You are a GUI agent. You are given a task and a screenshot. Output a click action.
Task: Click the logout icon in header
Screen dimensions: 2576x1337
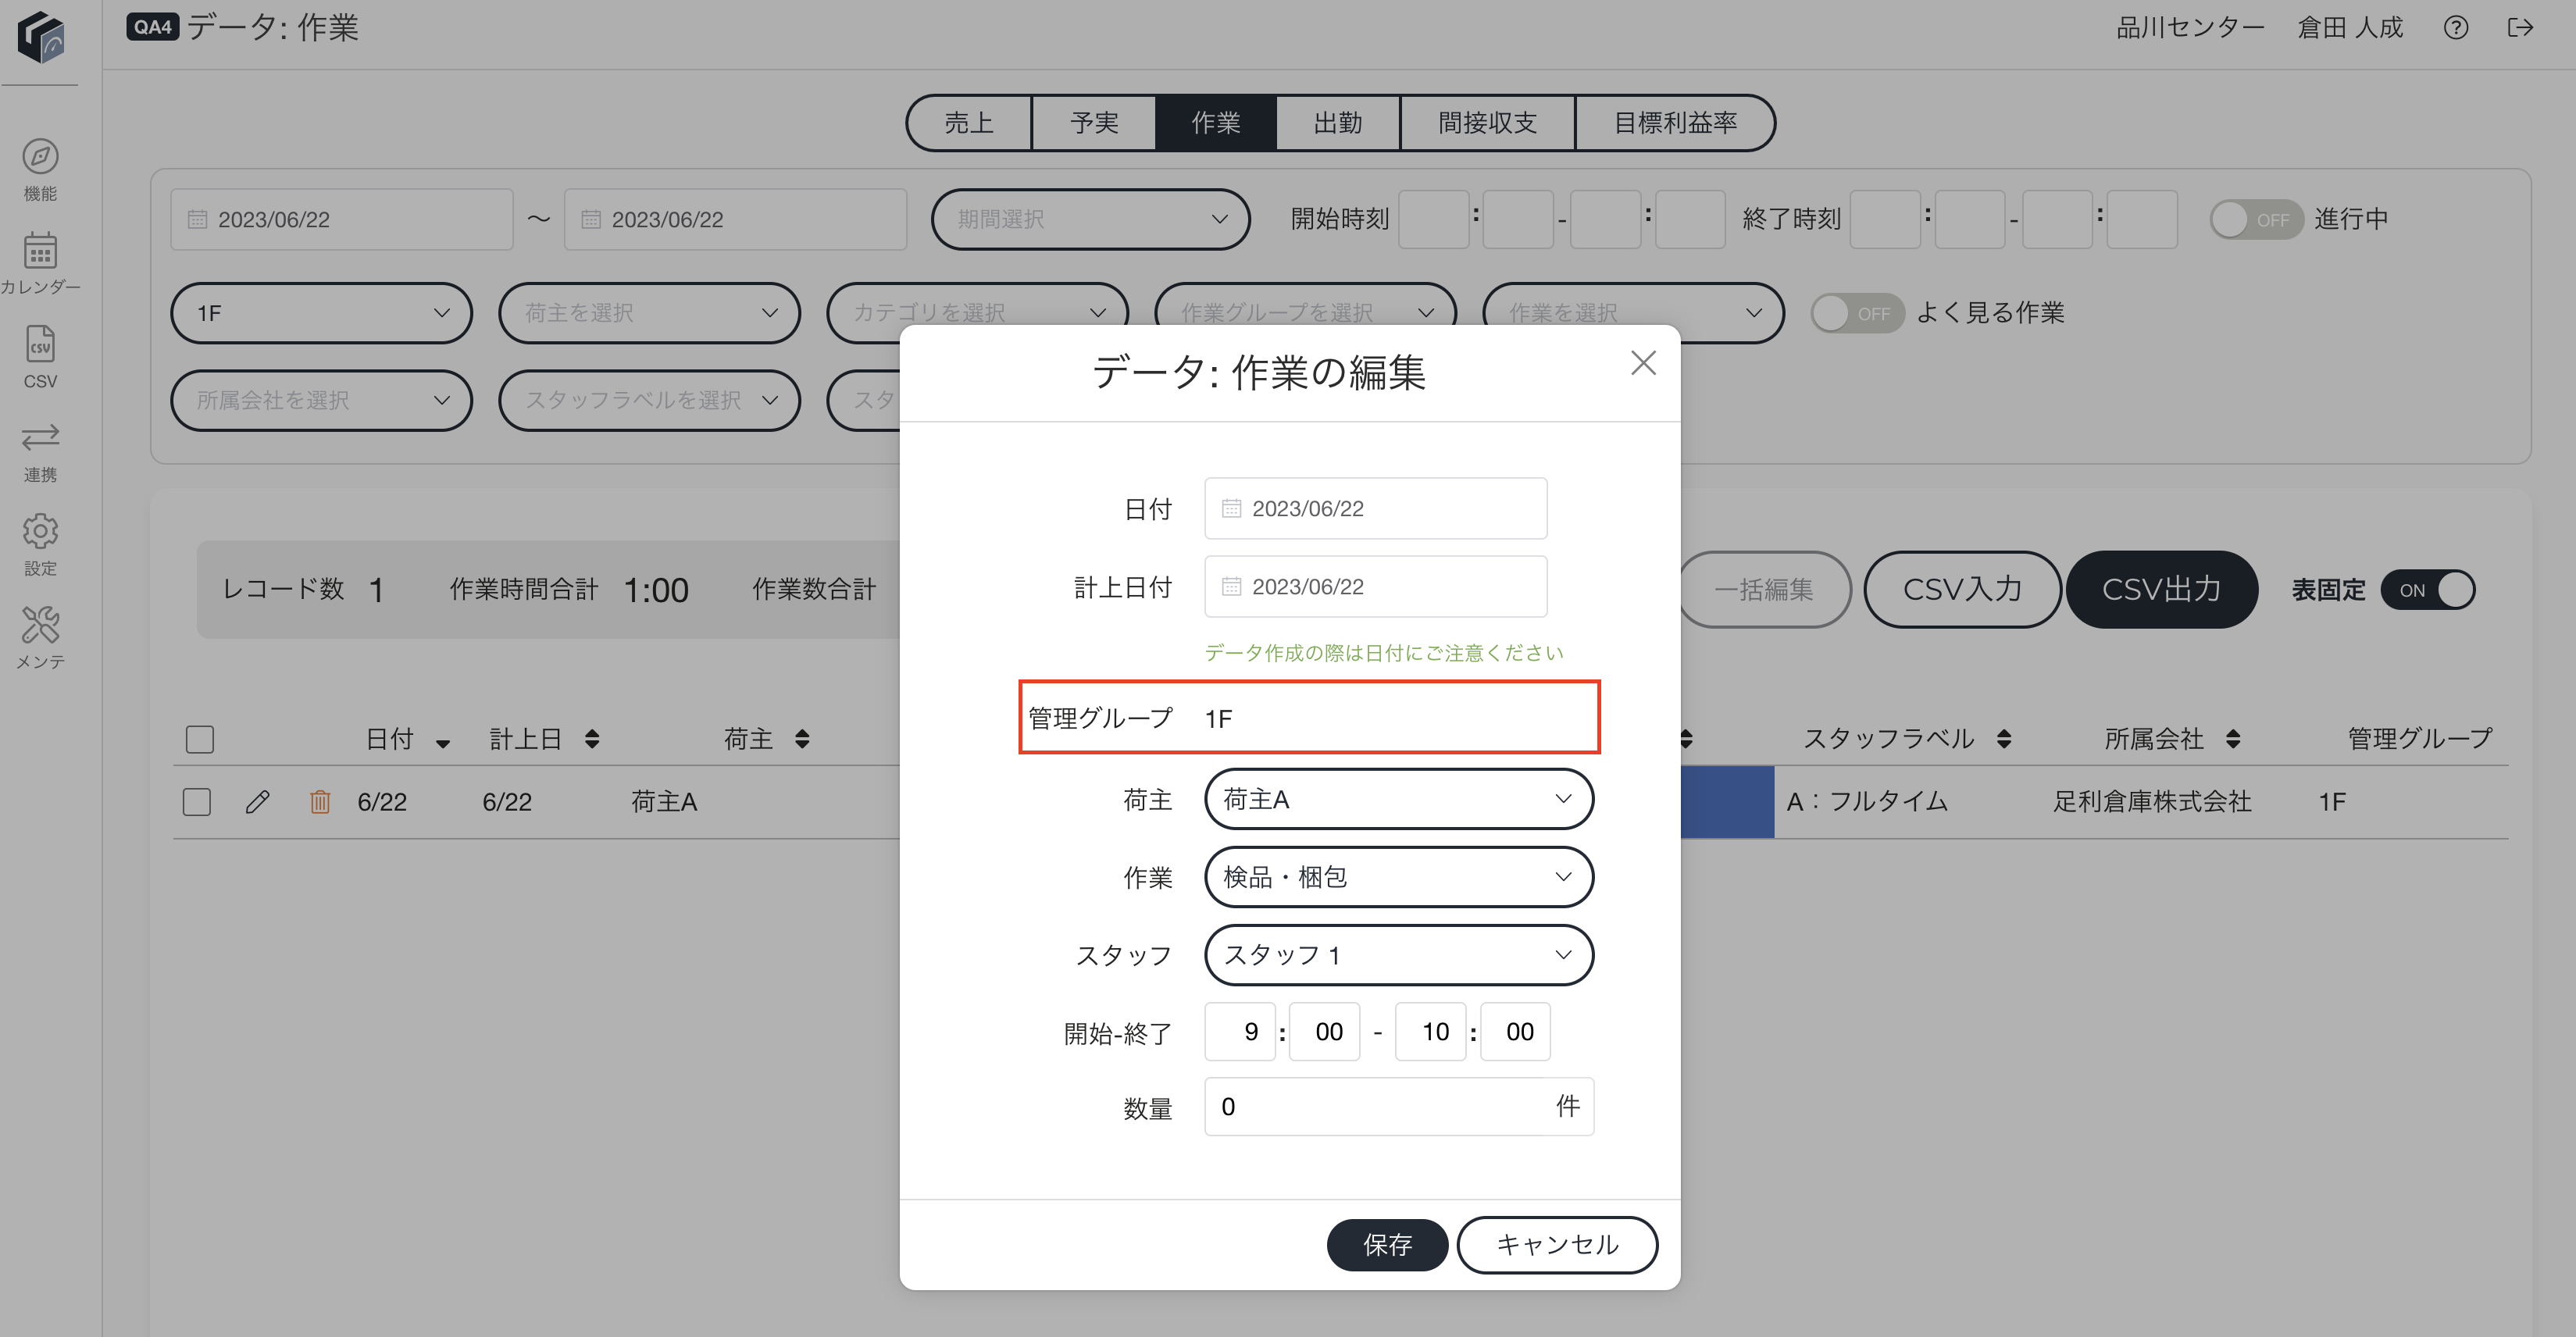pos(2520,28)
